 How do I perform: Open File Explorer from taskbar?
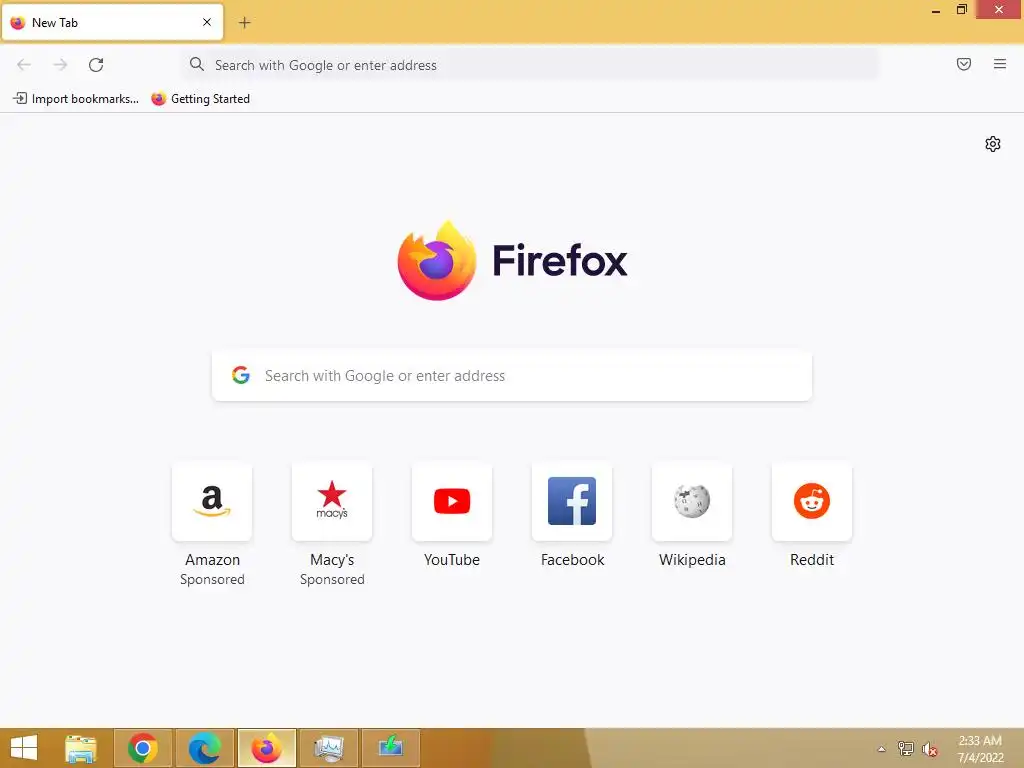point(81,748)
